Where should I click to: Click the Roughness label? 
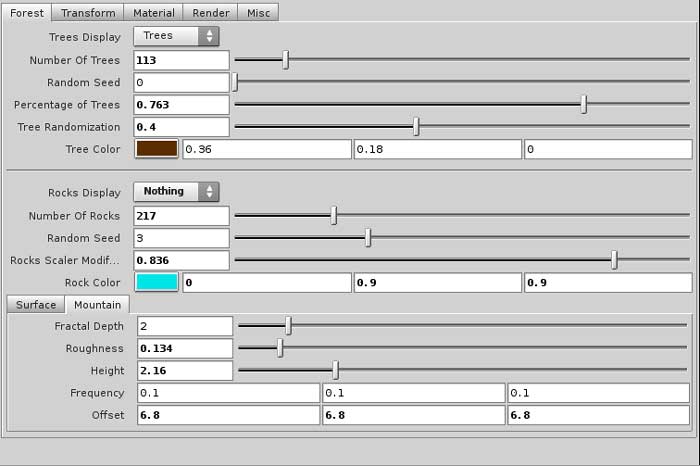[x=95, y=349]
